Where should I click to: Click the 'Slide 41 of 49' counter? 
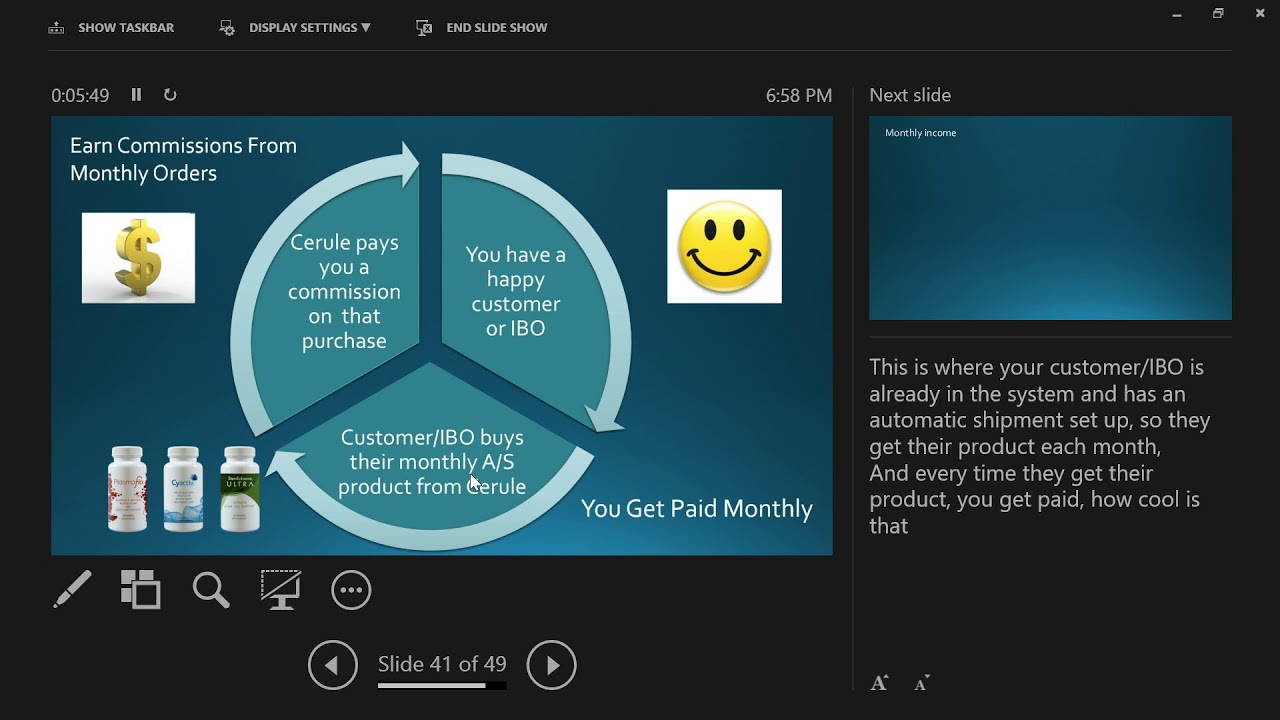(x=442, y=664)
